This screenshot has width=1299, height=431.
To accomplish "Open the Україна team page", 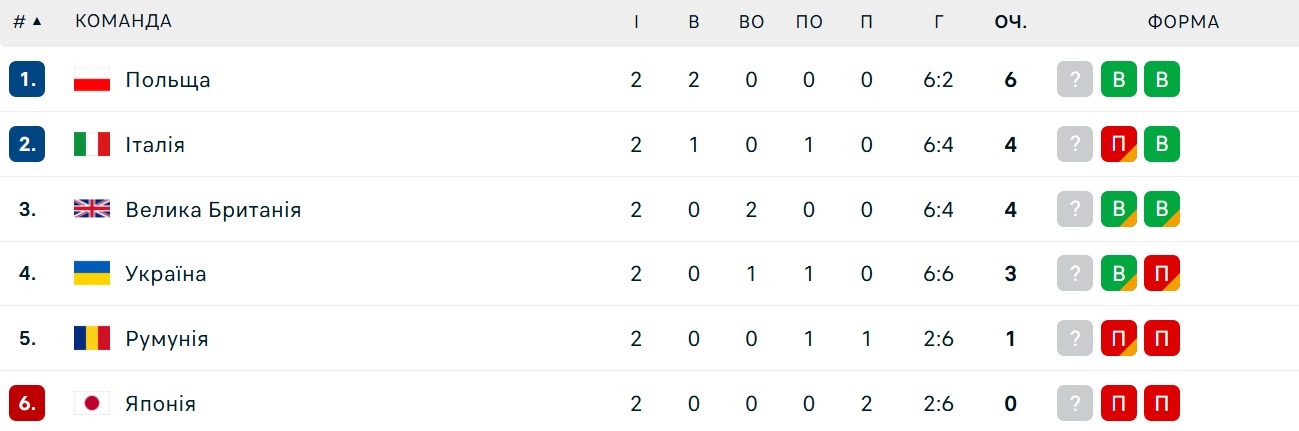I will (x=166, y=274).
